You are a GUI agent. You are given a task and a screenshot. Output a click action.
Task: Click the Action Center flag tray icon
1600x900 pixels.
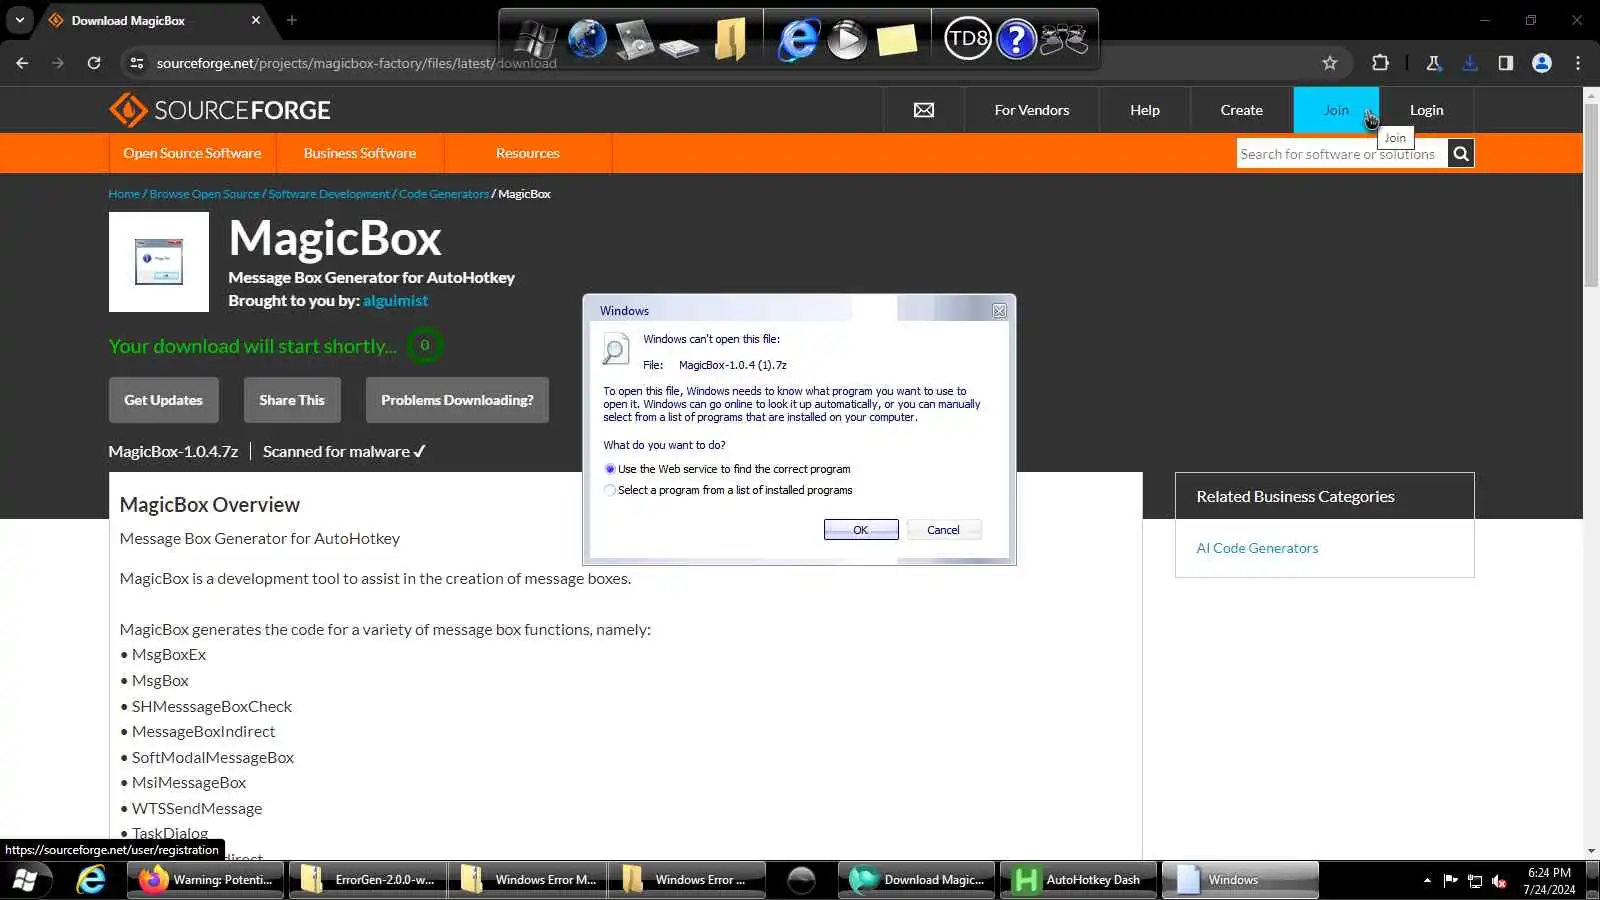[1450, 881]
